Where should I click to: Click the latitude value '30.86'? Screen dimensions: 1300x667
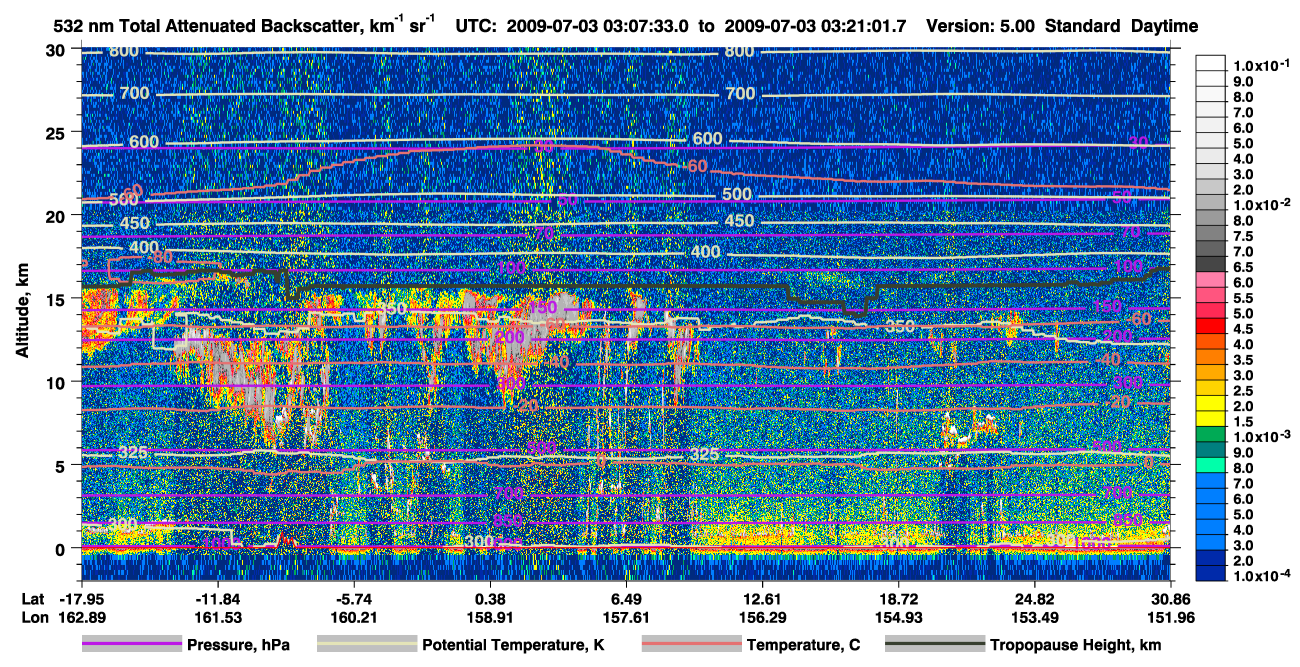[1171, 598]
